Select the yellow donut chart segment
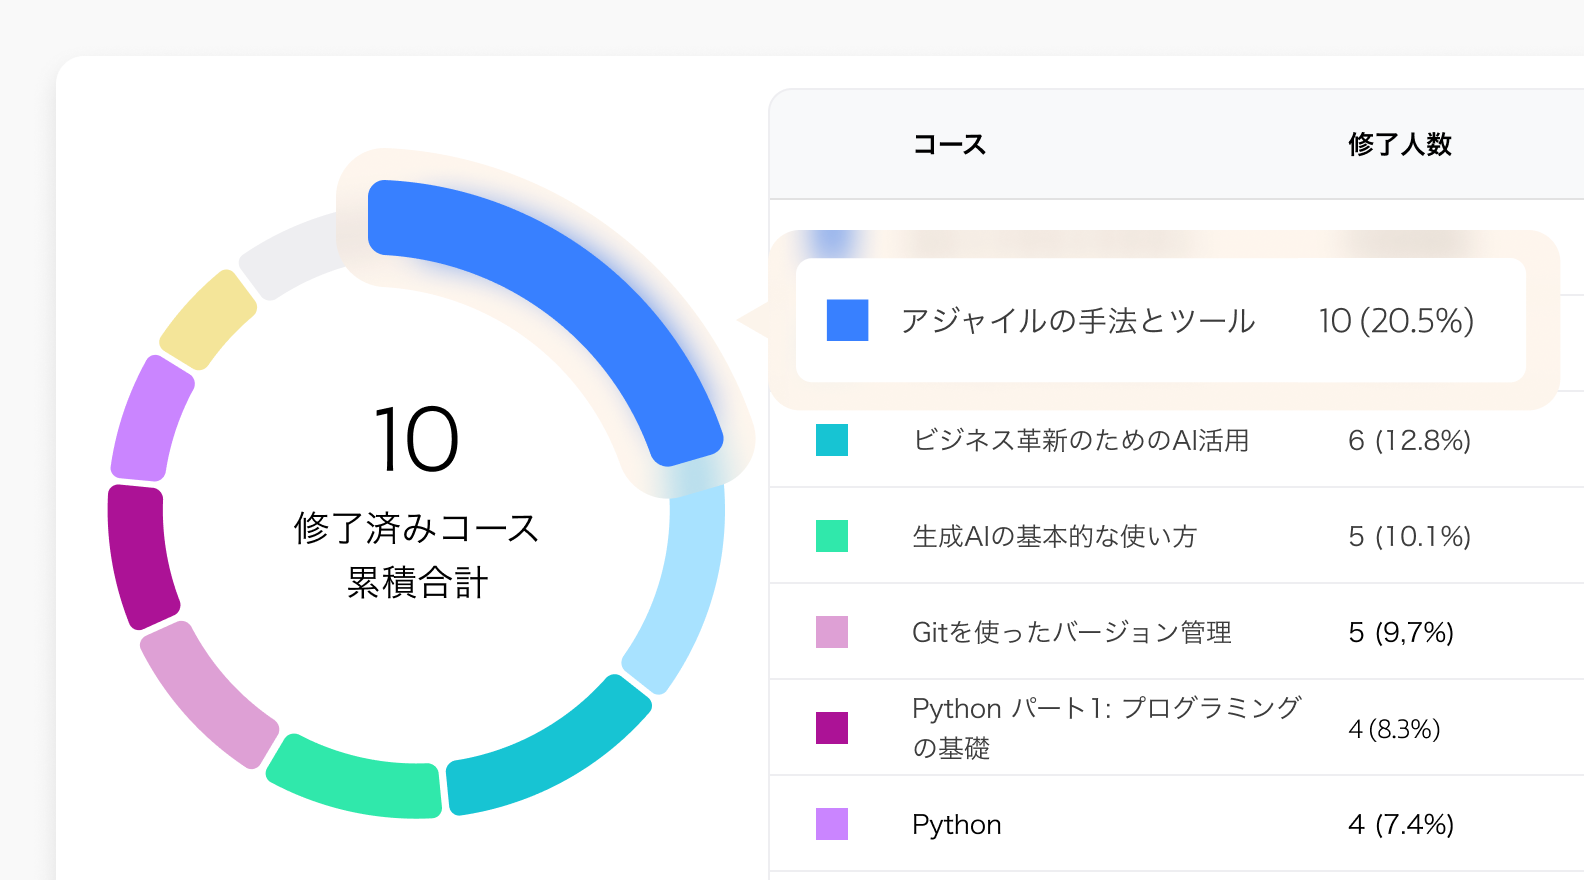This screenshot has width=1584, height=880. click(x=208, y=318)
